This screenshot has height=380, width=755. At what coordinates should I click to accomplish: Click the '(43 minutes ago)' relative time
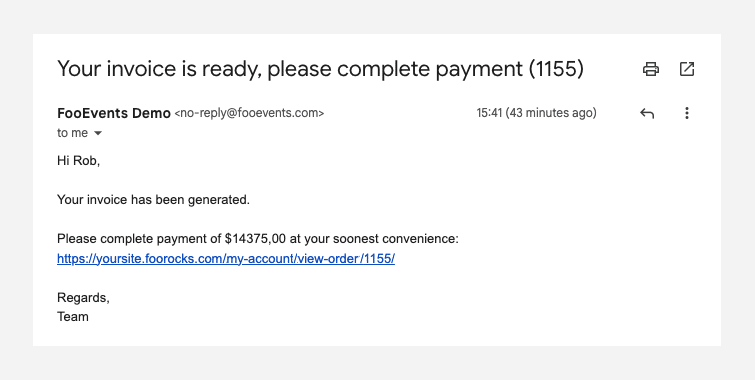pyautogui.click(x=551, y=113)
